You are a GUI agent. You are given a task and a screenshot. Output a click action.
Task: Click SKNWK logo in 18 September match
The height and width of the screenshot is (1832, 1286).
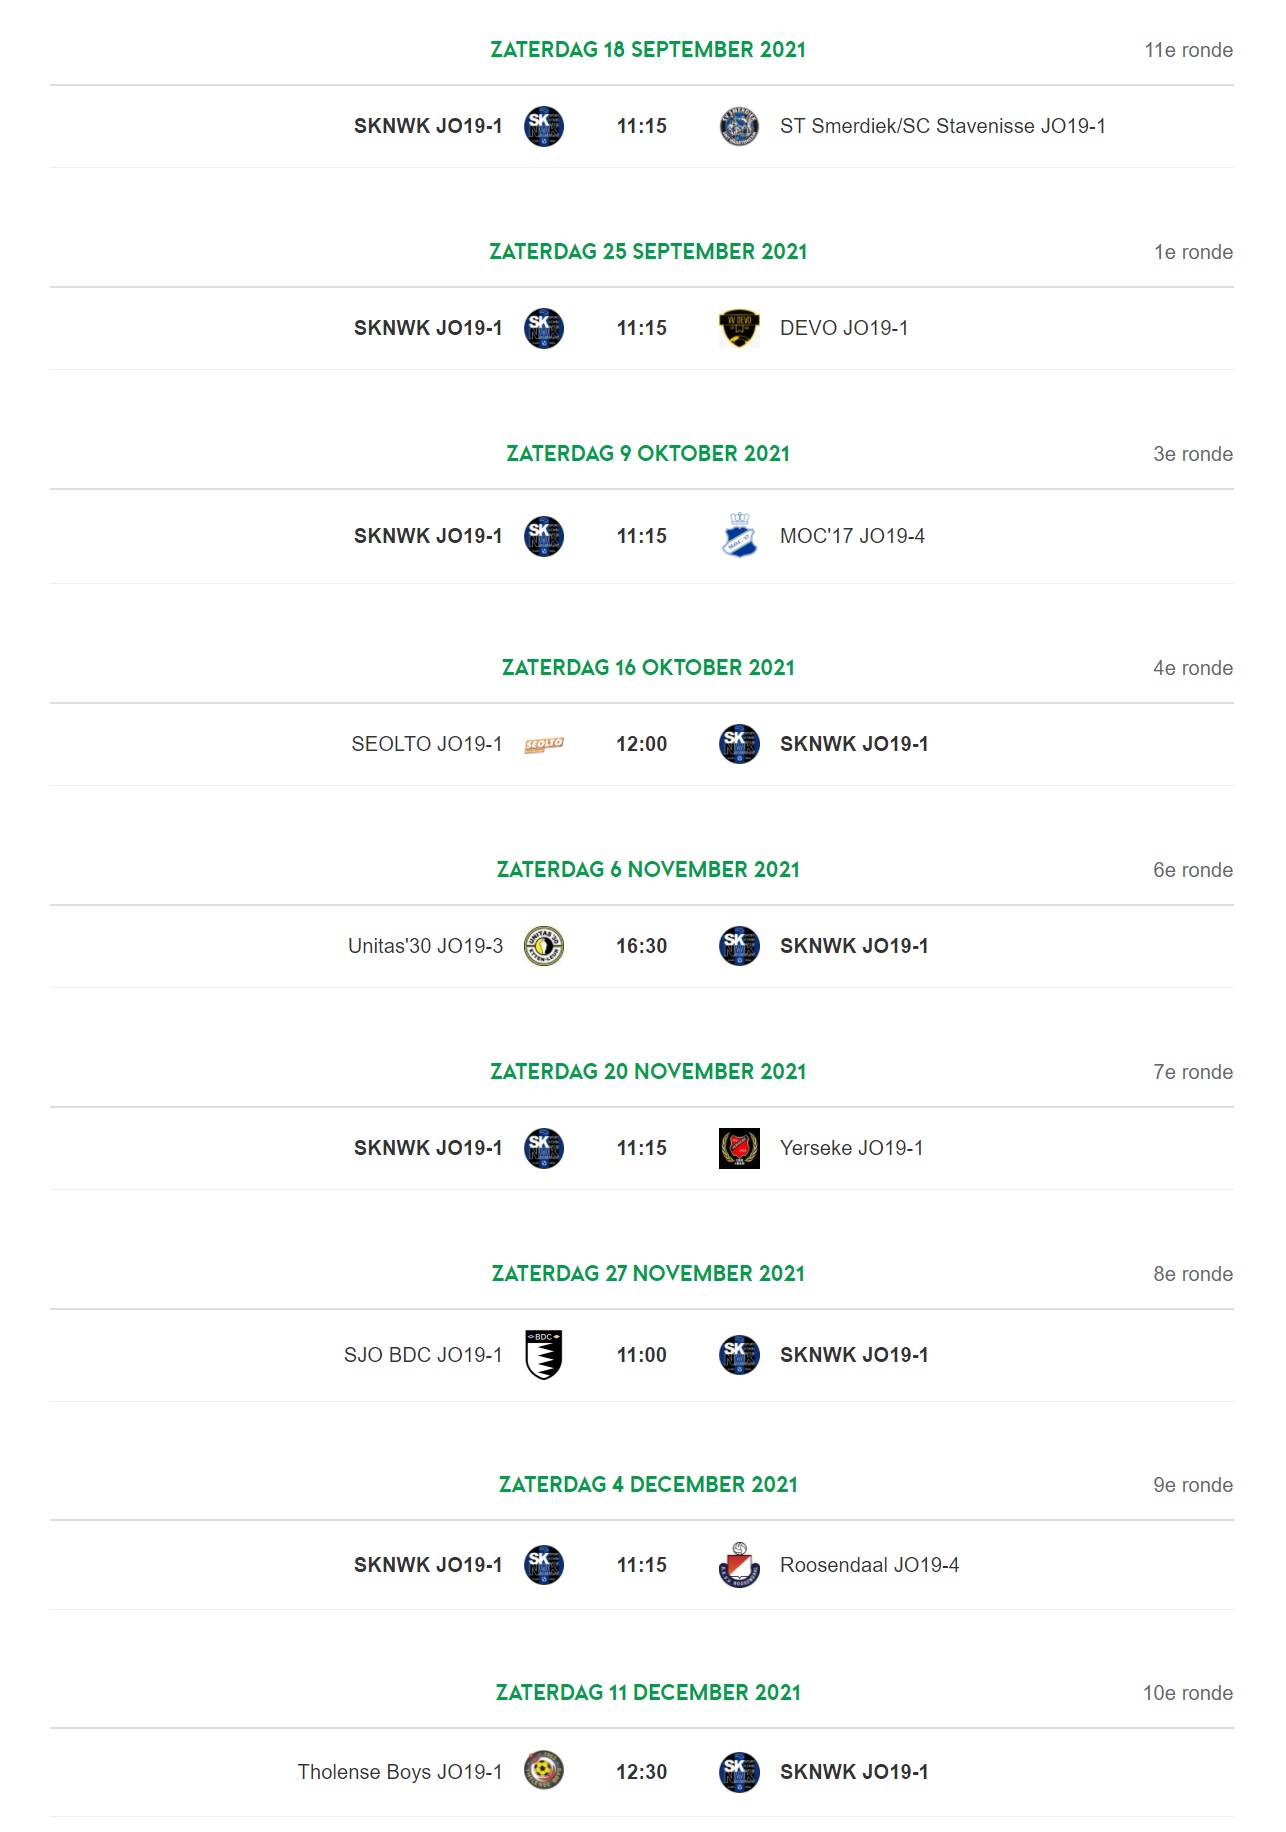(x=544, y=126)
